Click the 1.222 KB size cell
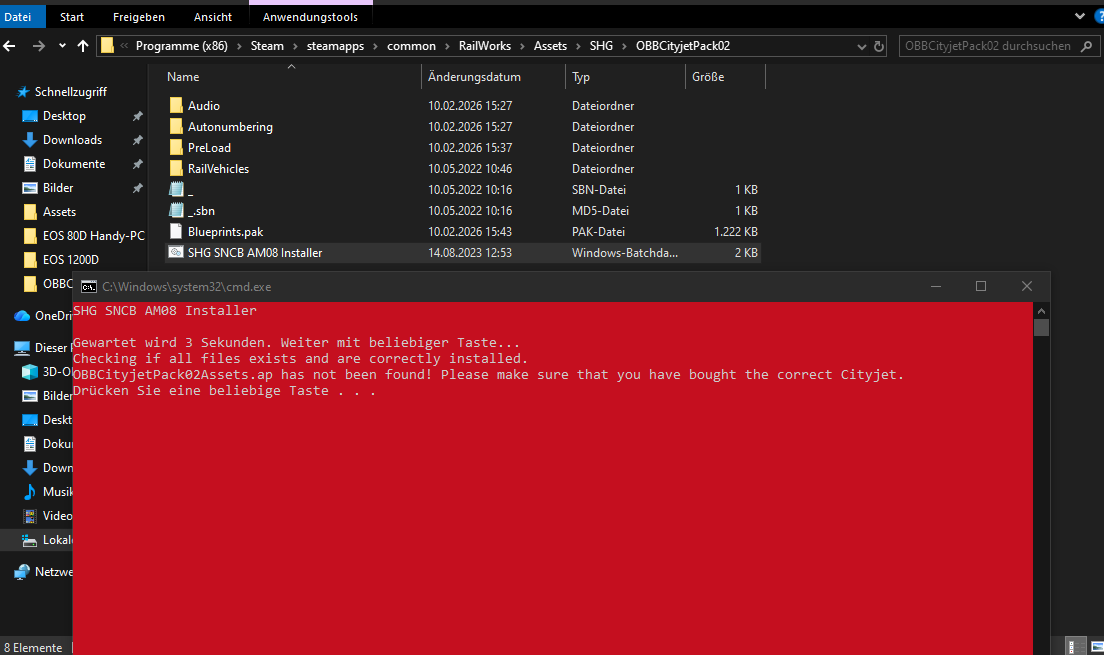 pos(736,232)
